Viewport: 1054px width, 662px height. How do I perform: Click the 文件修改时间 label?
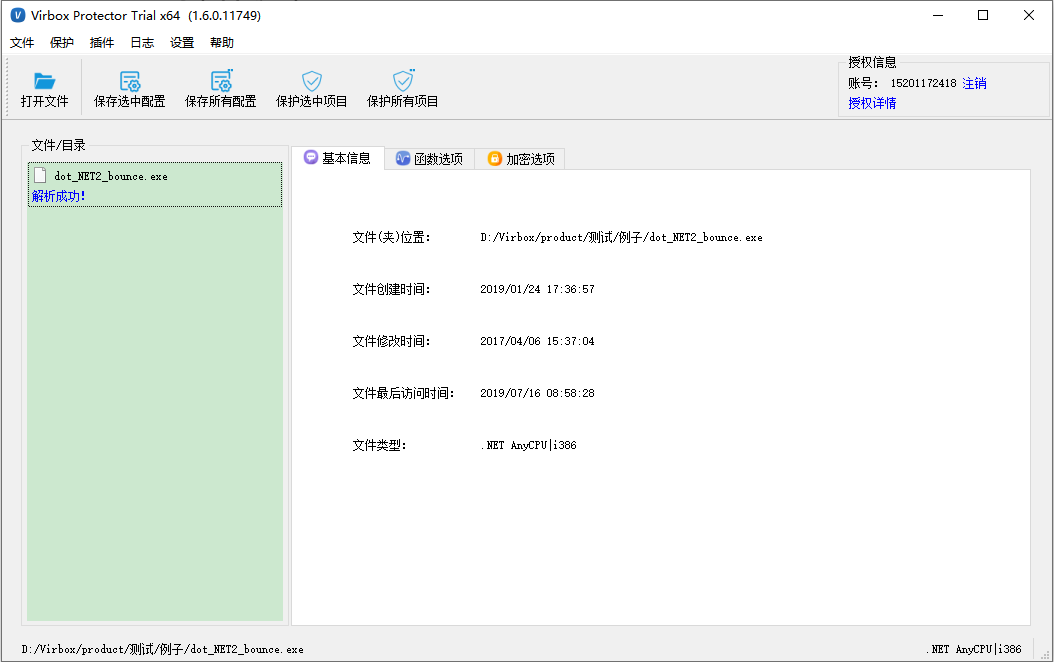point(391,341)
